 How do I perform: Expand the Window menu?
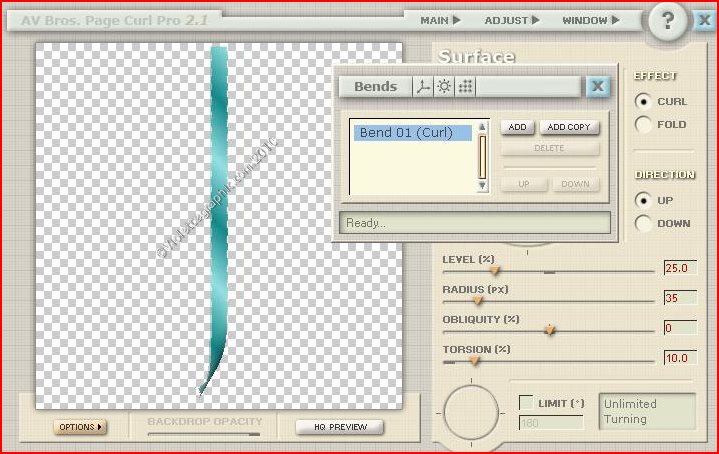(x=591, y=20)
